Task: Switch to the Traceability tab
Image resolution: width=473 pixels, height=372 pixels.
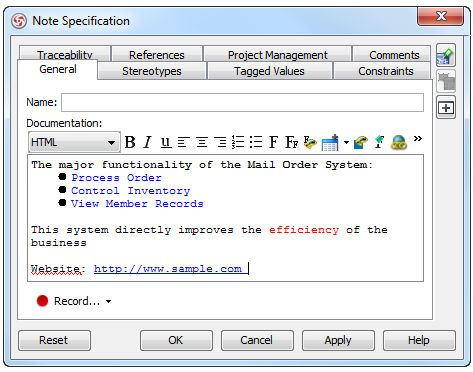Action: click(65, 54)
